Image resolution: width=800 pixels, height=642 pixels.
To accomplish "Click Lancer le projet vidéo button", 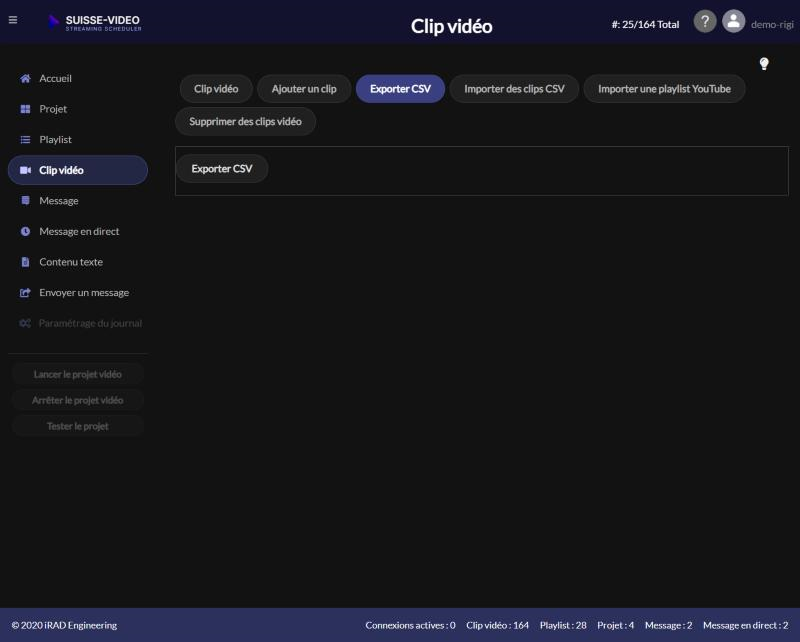I will pyautogui.click(x=78, y=375).
